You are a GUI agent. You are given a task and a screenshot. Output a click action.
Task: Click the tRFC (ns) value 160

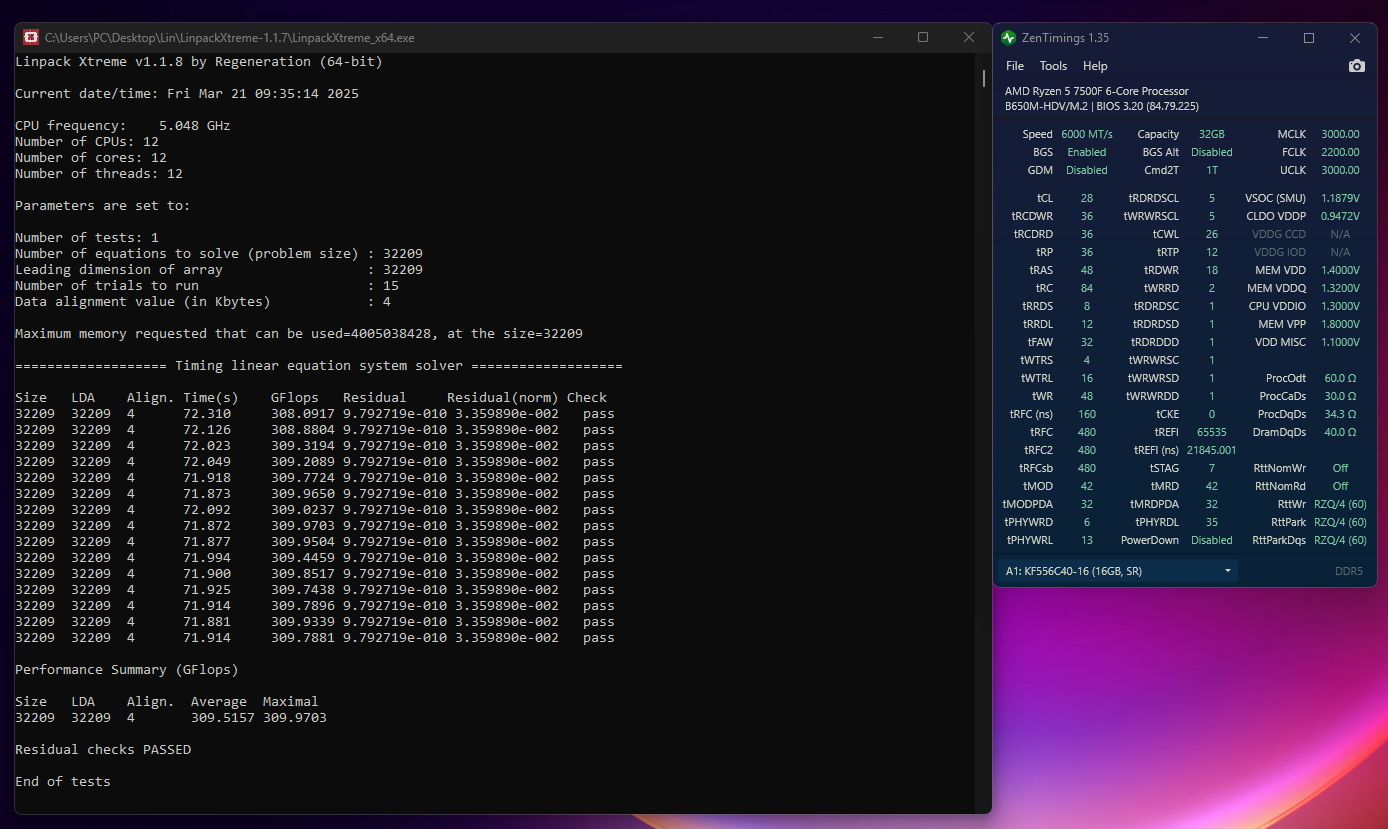coord(1087,414)
